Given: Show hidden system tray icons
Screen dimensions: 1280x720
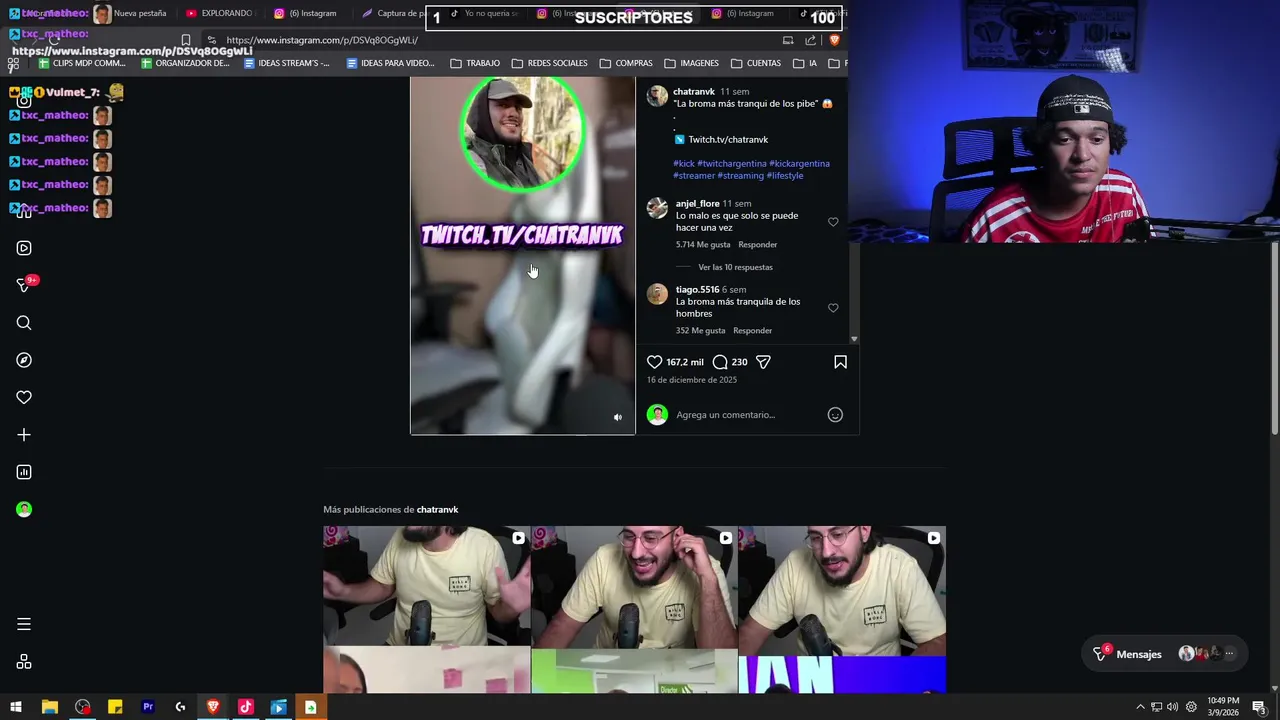Looking at the screenshot, I should coord(1140,707).
